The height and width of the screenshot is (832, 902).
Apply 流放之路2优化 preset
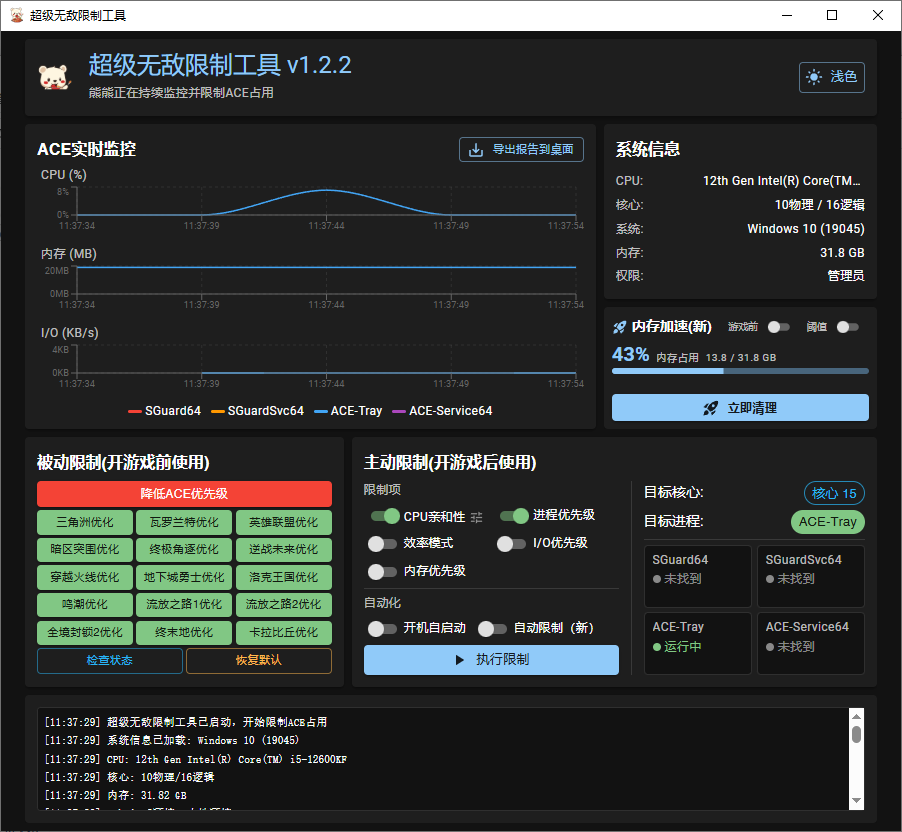coord(284,605)
